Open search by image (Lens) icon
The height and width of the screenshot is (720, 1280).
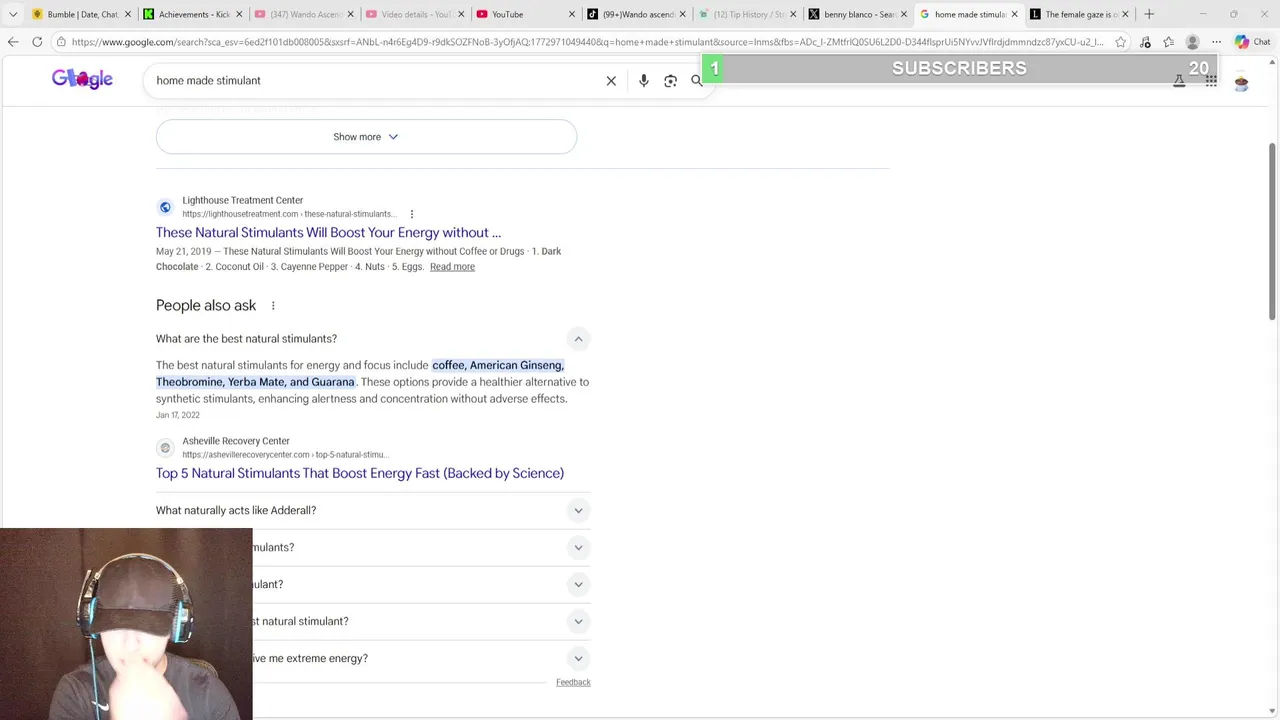(x=670, y=81)
